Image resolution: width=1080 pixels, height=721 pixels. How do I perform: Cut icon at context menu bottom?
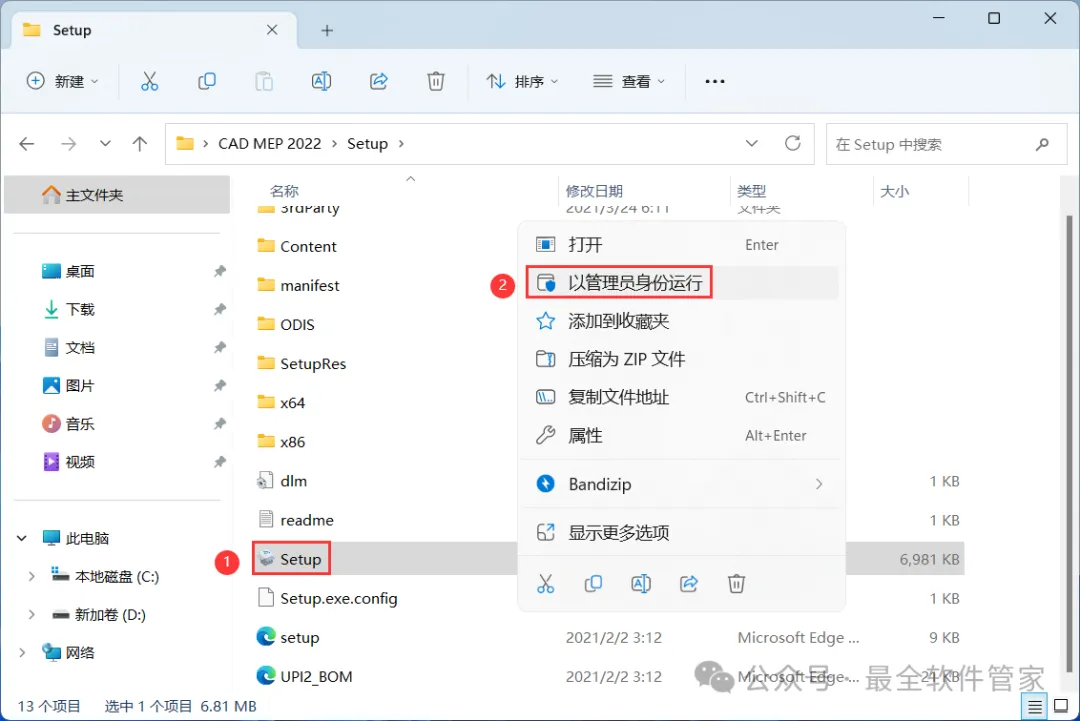pyautogui.click(x=546, y=584)
